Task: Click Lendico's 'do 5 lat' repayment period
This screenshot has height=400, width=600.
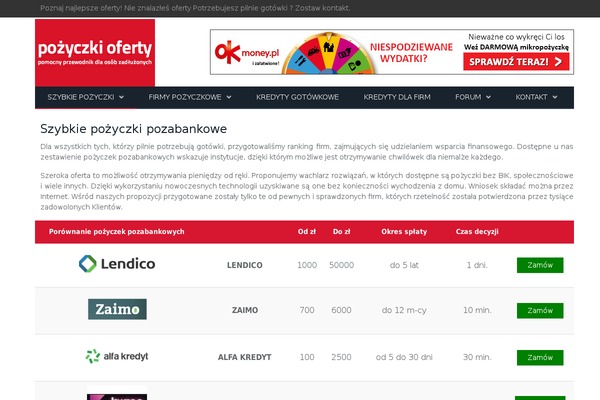Action: (404, 265)
